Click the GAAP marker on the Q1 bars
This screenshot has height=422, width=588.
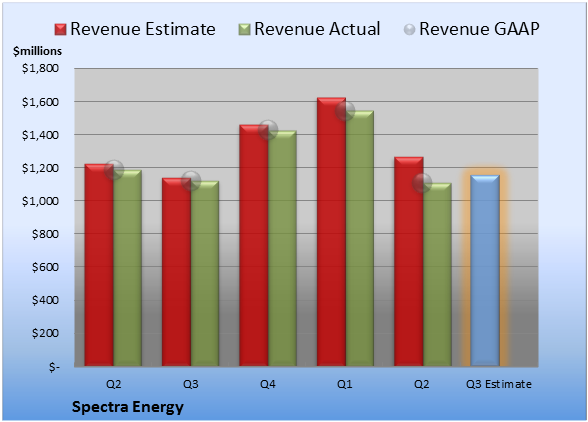pyautogui.click(x=345, y=111)
